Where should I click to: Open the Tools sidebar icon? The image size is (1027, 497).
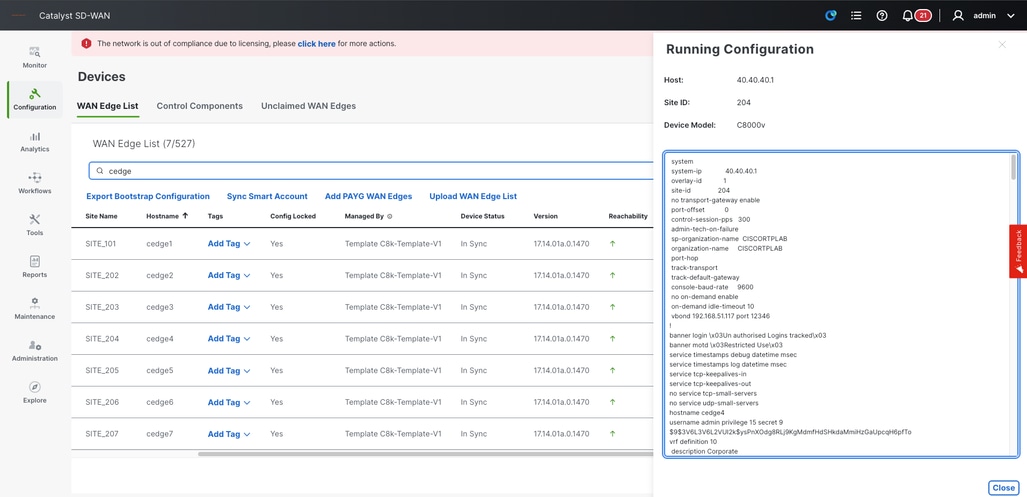click(34, 225)
